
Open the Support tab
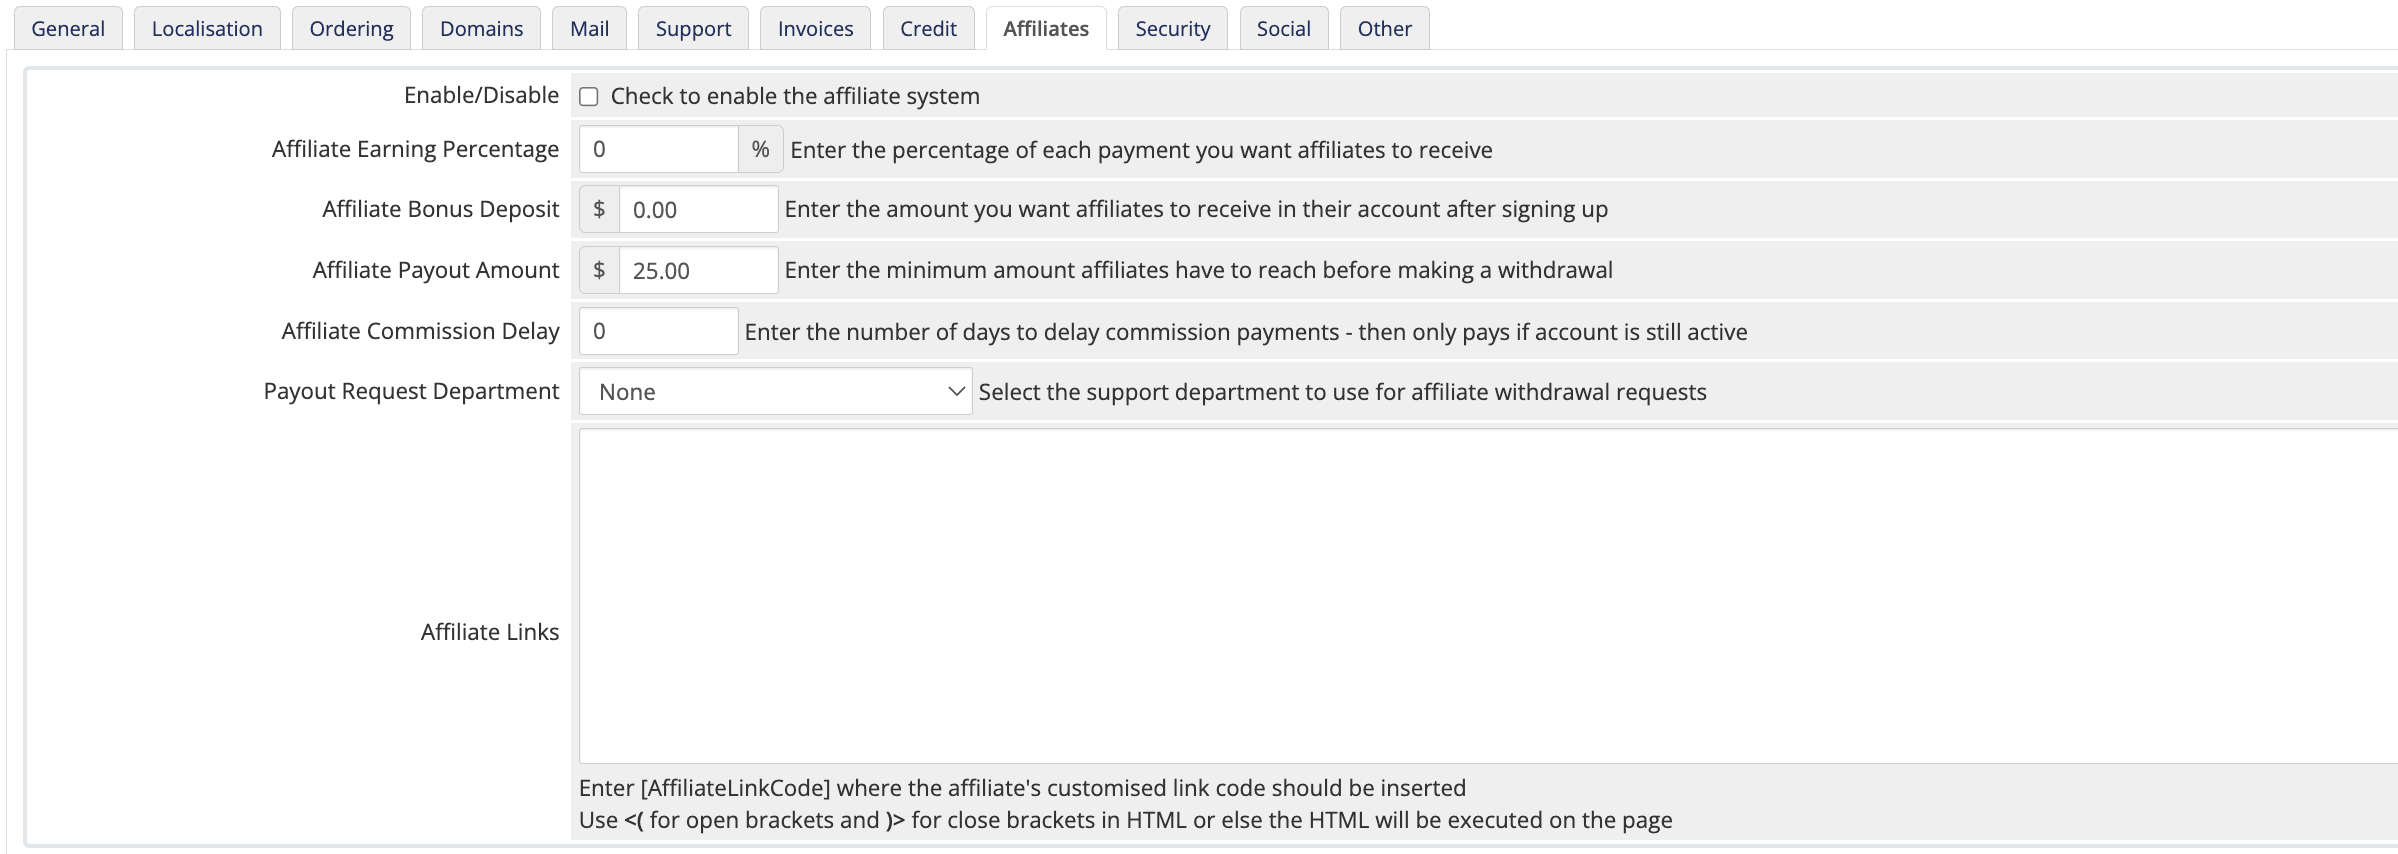[x=693, y=28]
